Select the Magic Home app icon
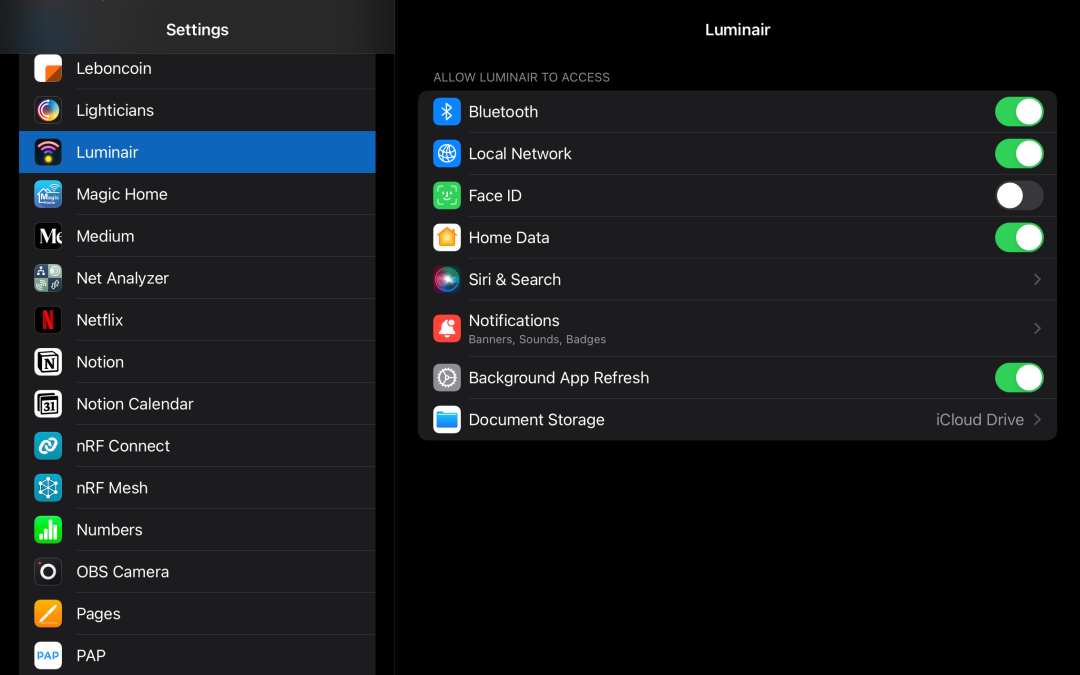Screen dimensions: 1080x675 (x=48, y=194)
